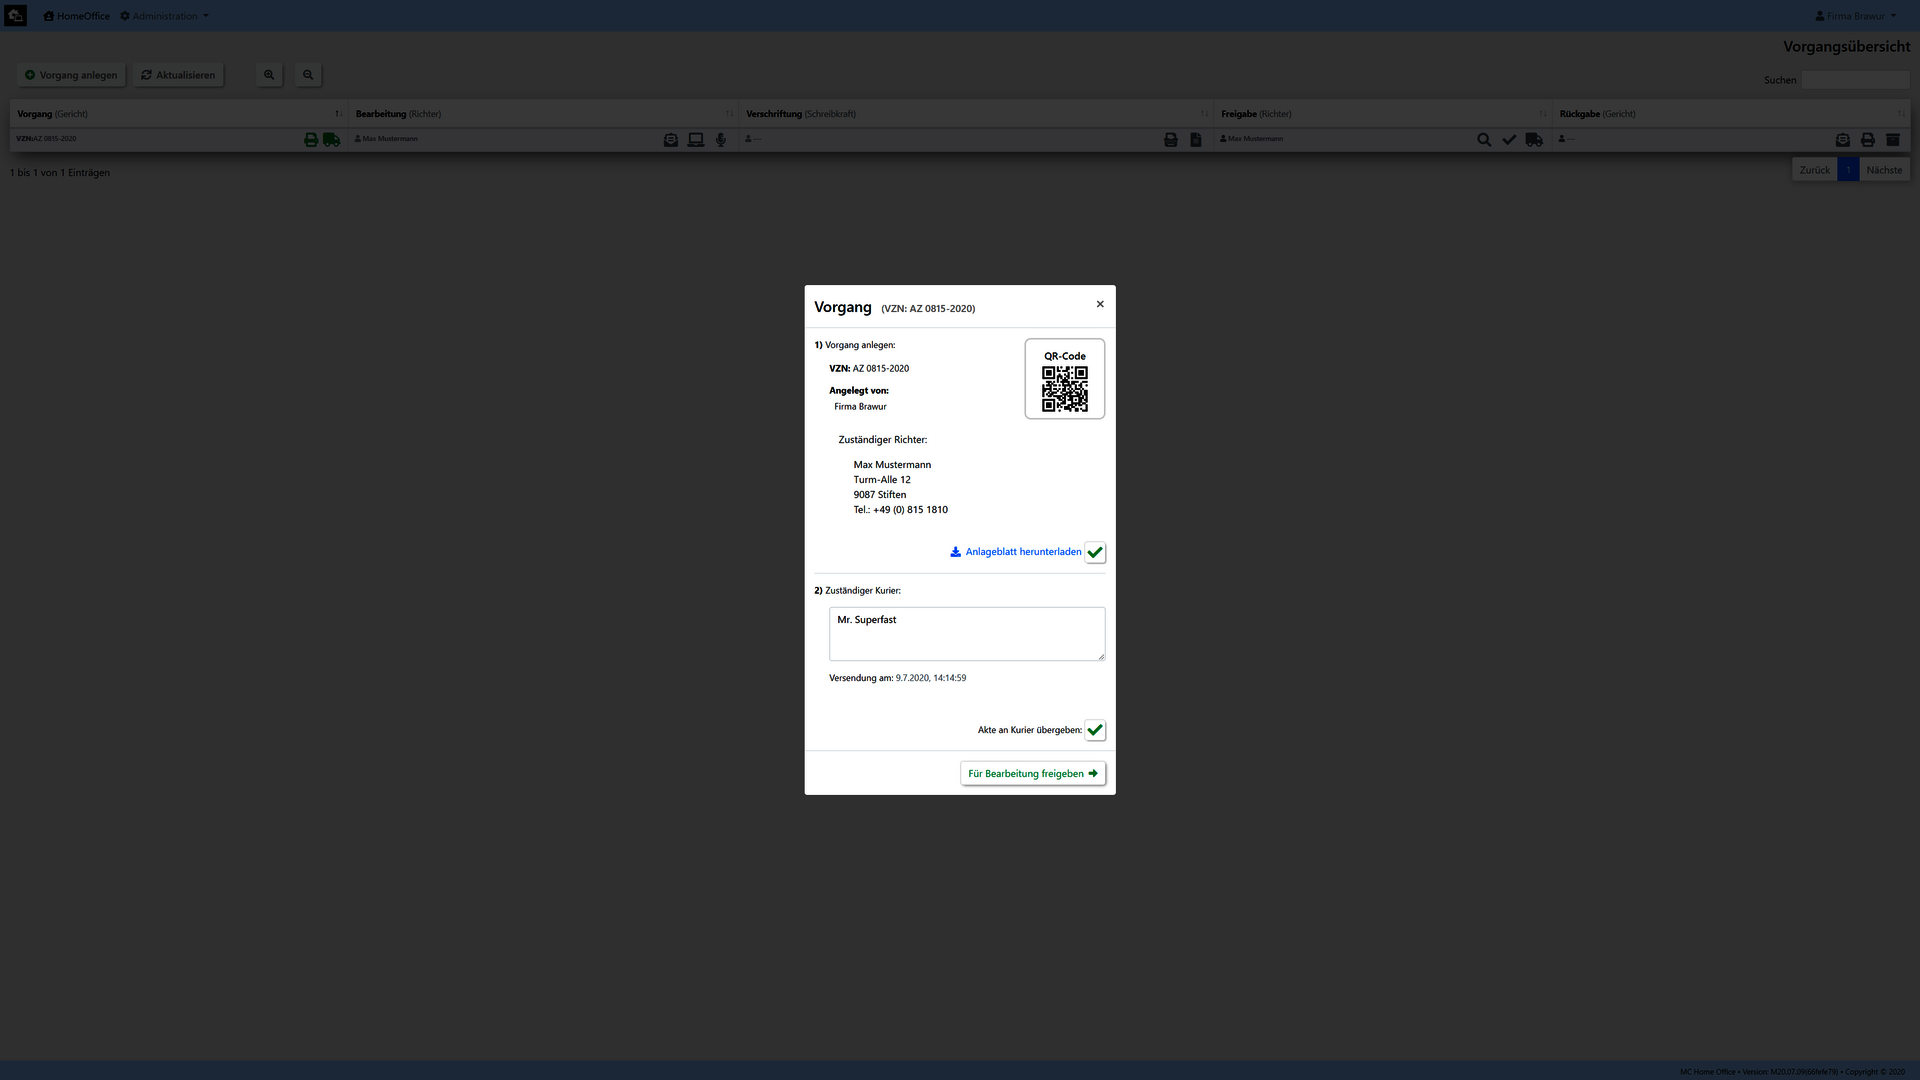Click the QR-Code image in the dialog
Screen dimensions: 1920x1080
click(1065, 389)
